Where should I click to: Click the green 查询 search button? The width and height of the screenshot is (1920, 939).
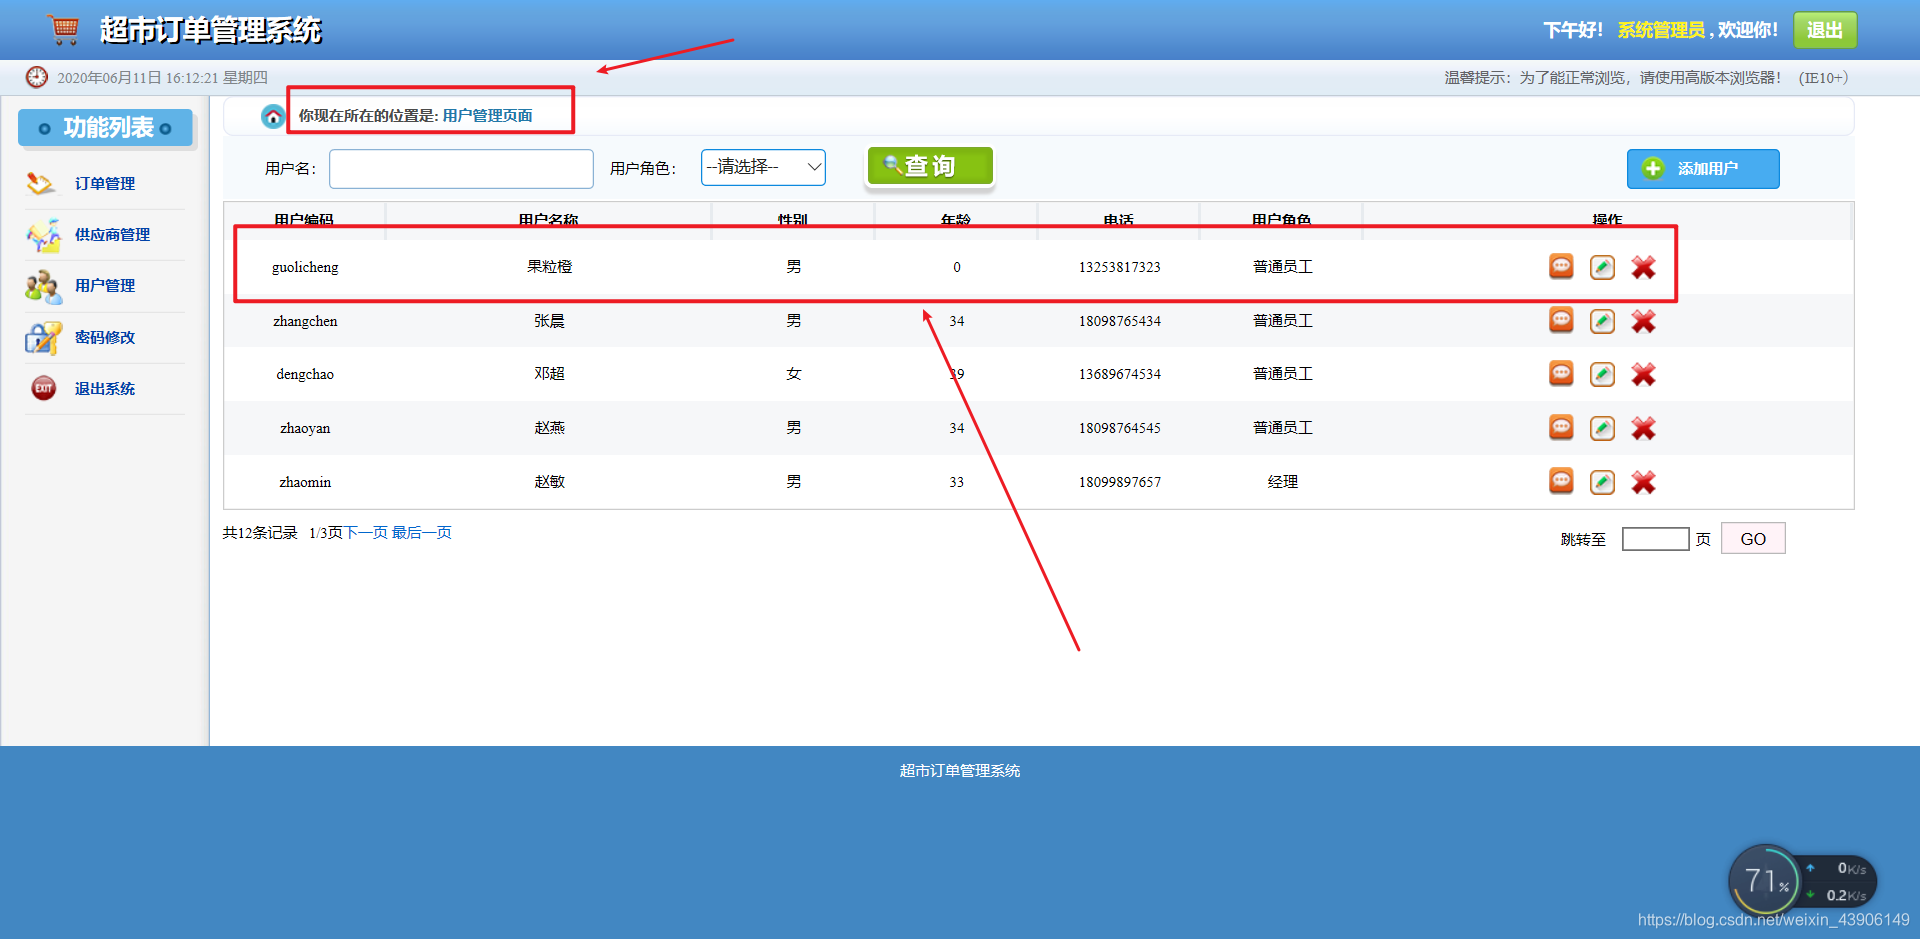coord(930,166)
